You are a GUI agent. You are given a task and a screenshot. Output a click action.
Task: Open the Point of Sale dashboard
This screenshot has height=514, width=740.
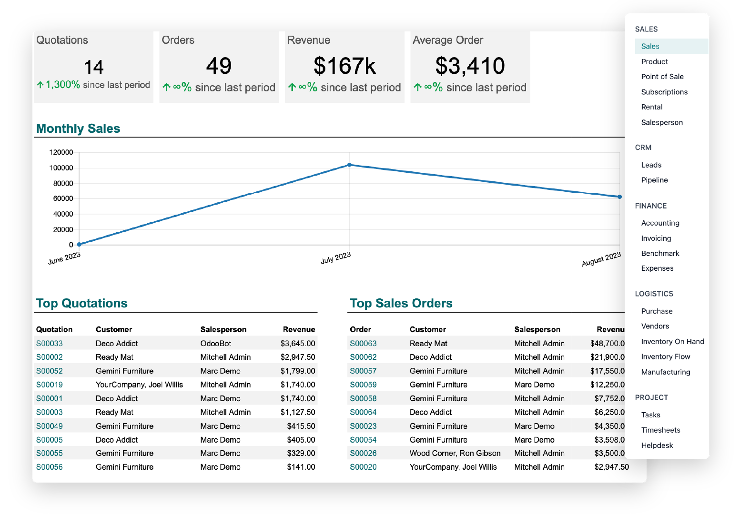point(662,77)
